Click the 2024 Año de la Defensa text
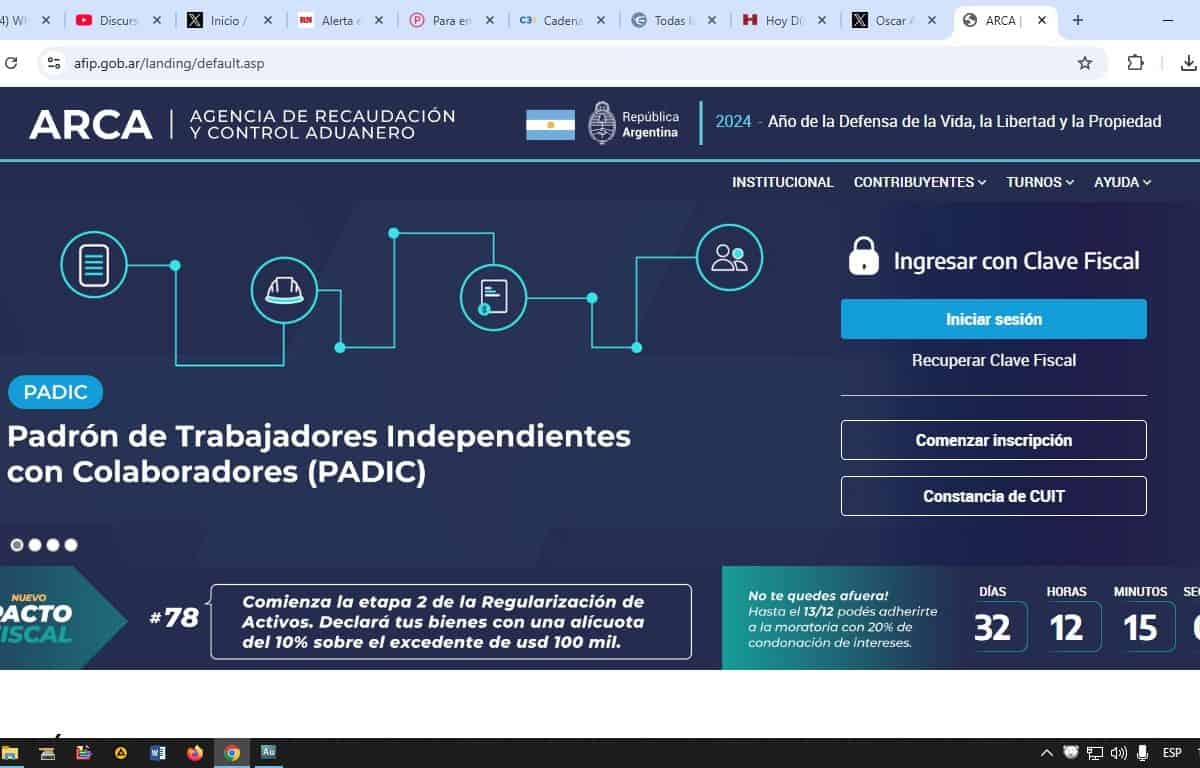Screen dimensions: 1200x768 [x=938, y=122]
